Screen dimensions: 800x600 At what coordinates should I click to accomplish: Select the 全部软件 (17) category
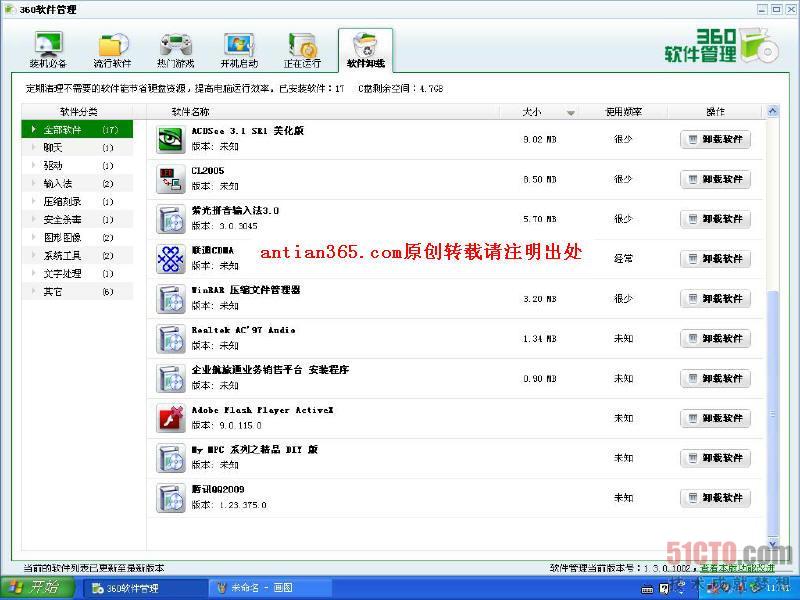coord(77,130)
